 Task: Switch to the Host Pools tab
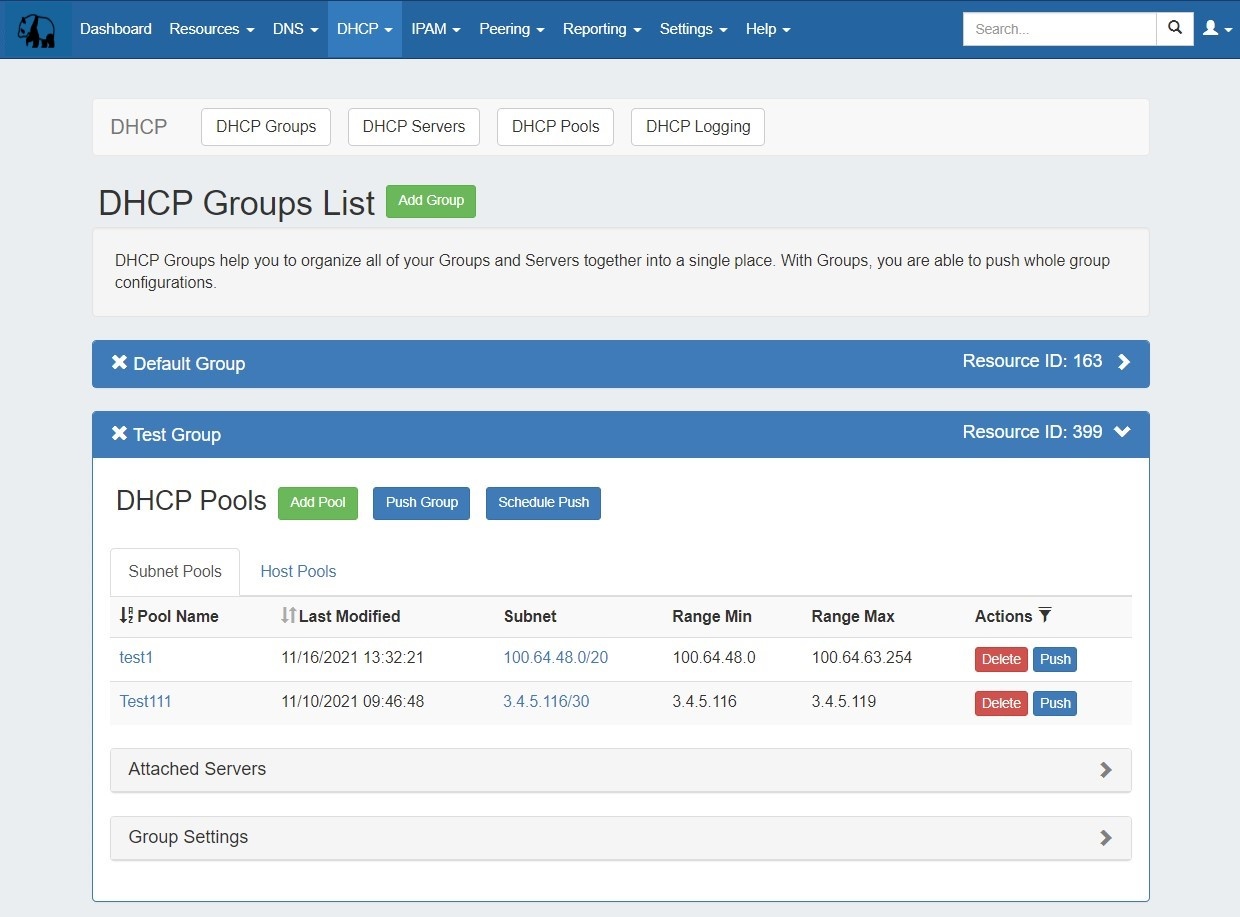coord(298,571)
